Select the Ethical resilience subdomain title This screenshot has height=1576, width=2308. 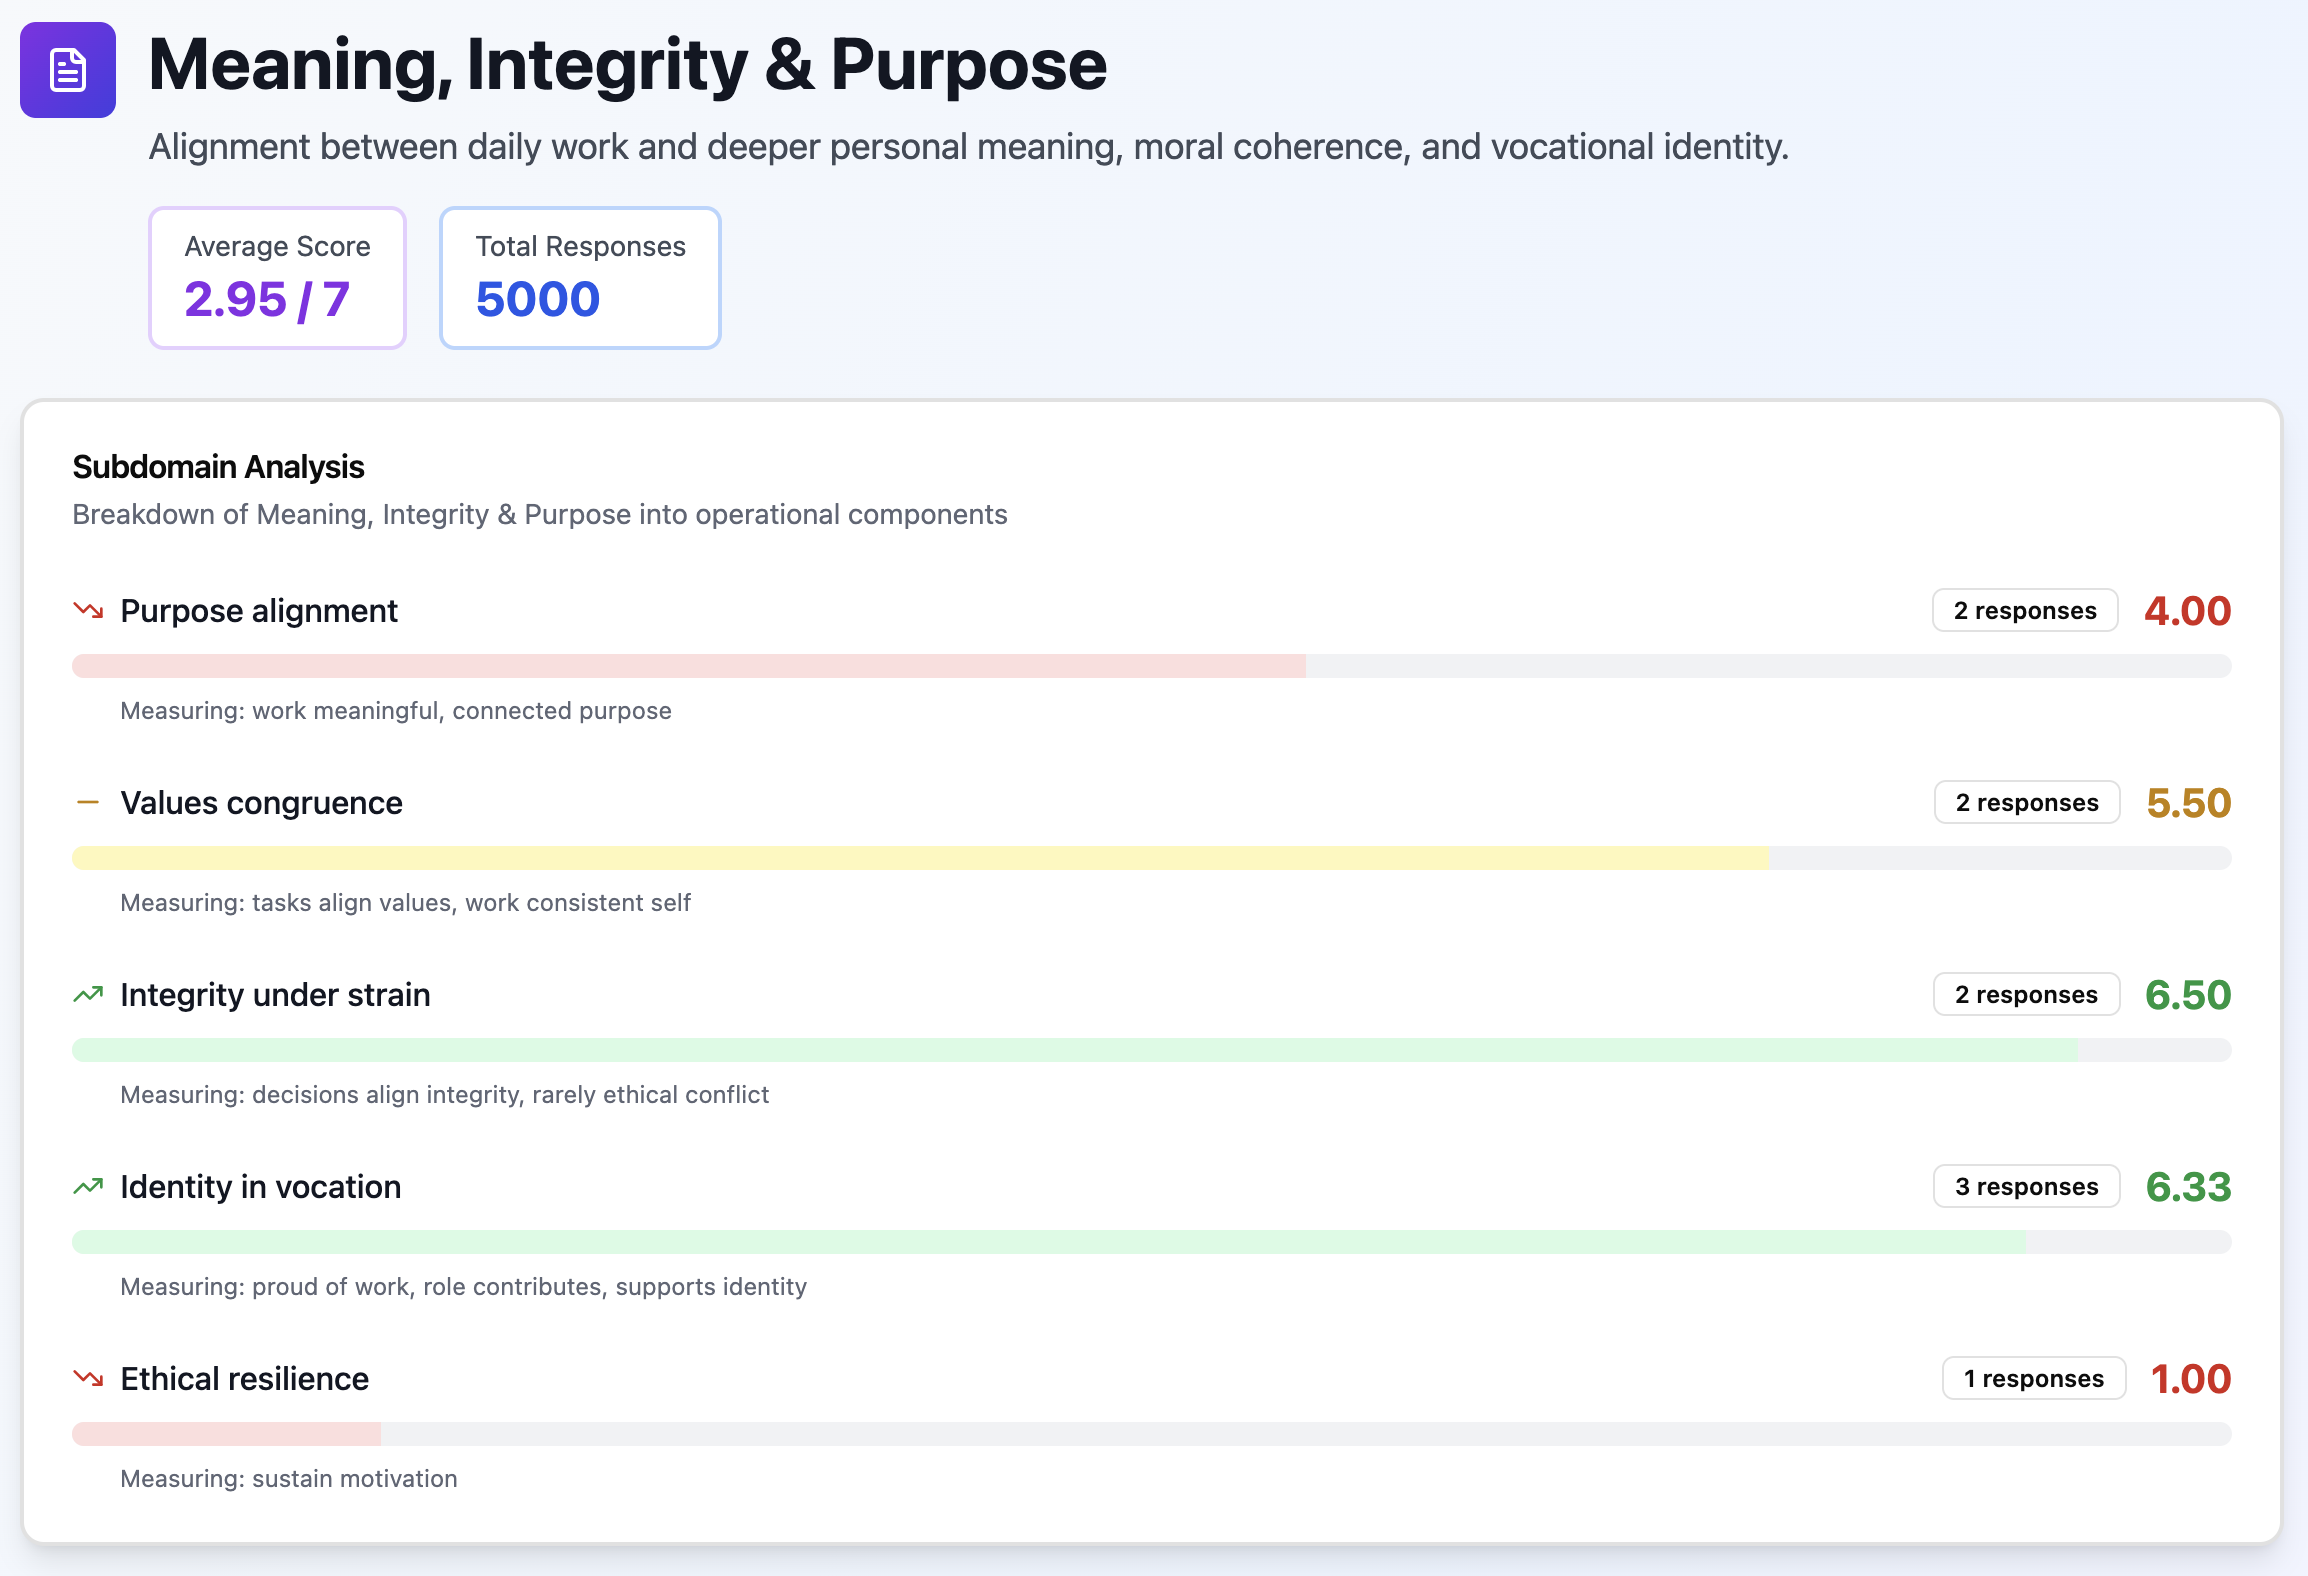coord(244,1378)
